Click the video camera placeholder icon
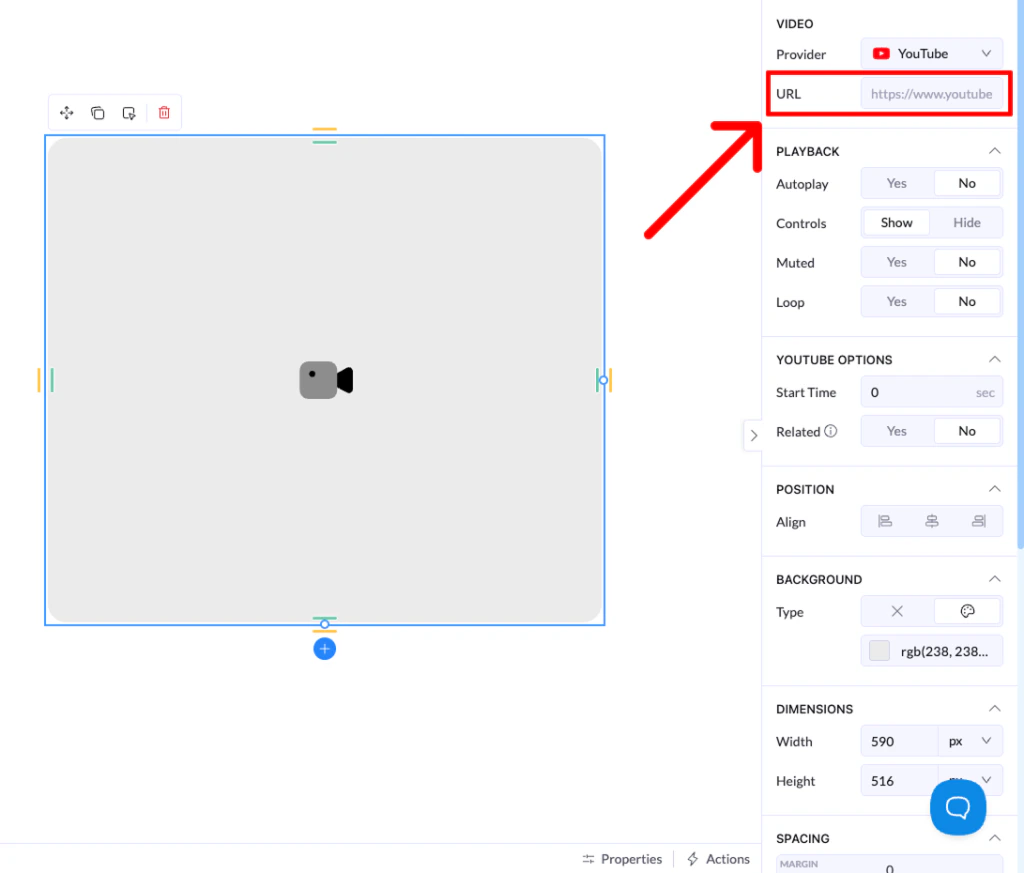Viewport: 1024px width, 873px height. 326,380
